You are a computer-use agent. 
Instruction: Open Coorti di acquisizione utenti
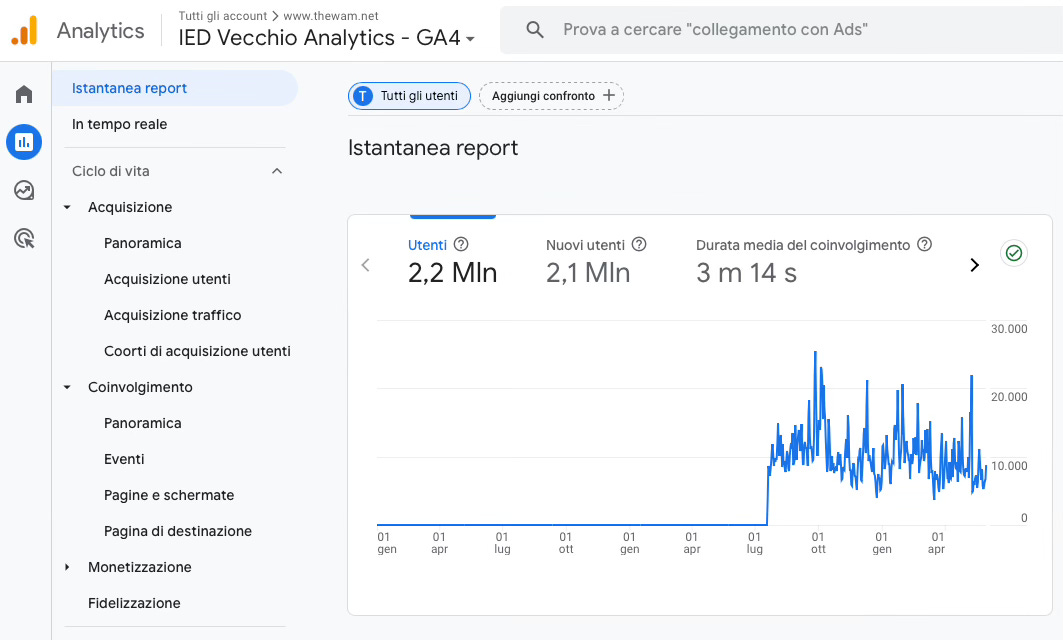pos(197,351)
